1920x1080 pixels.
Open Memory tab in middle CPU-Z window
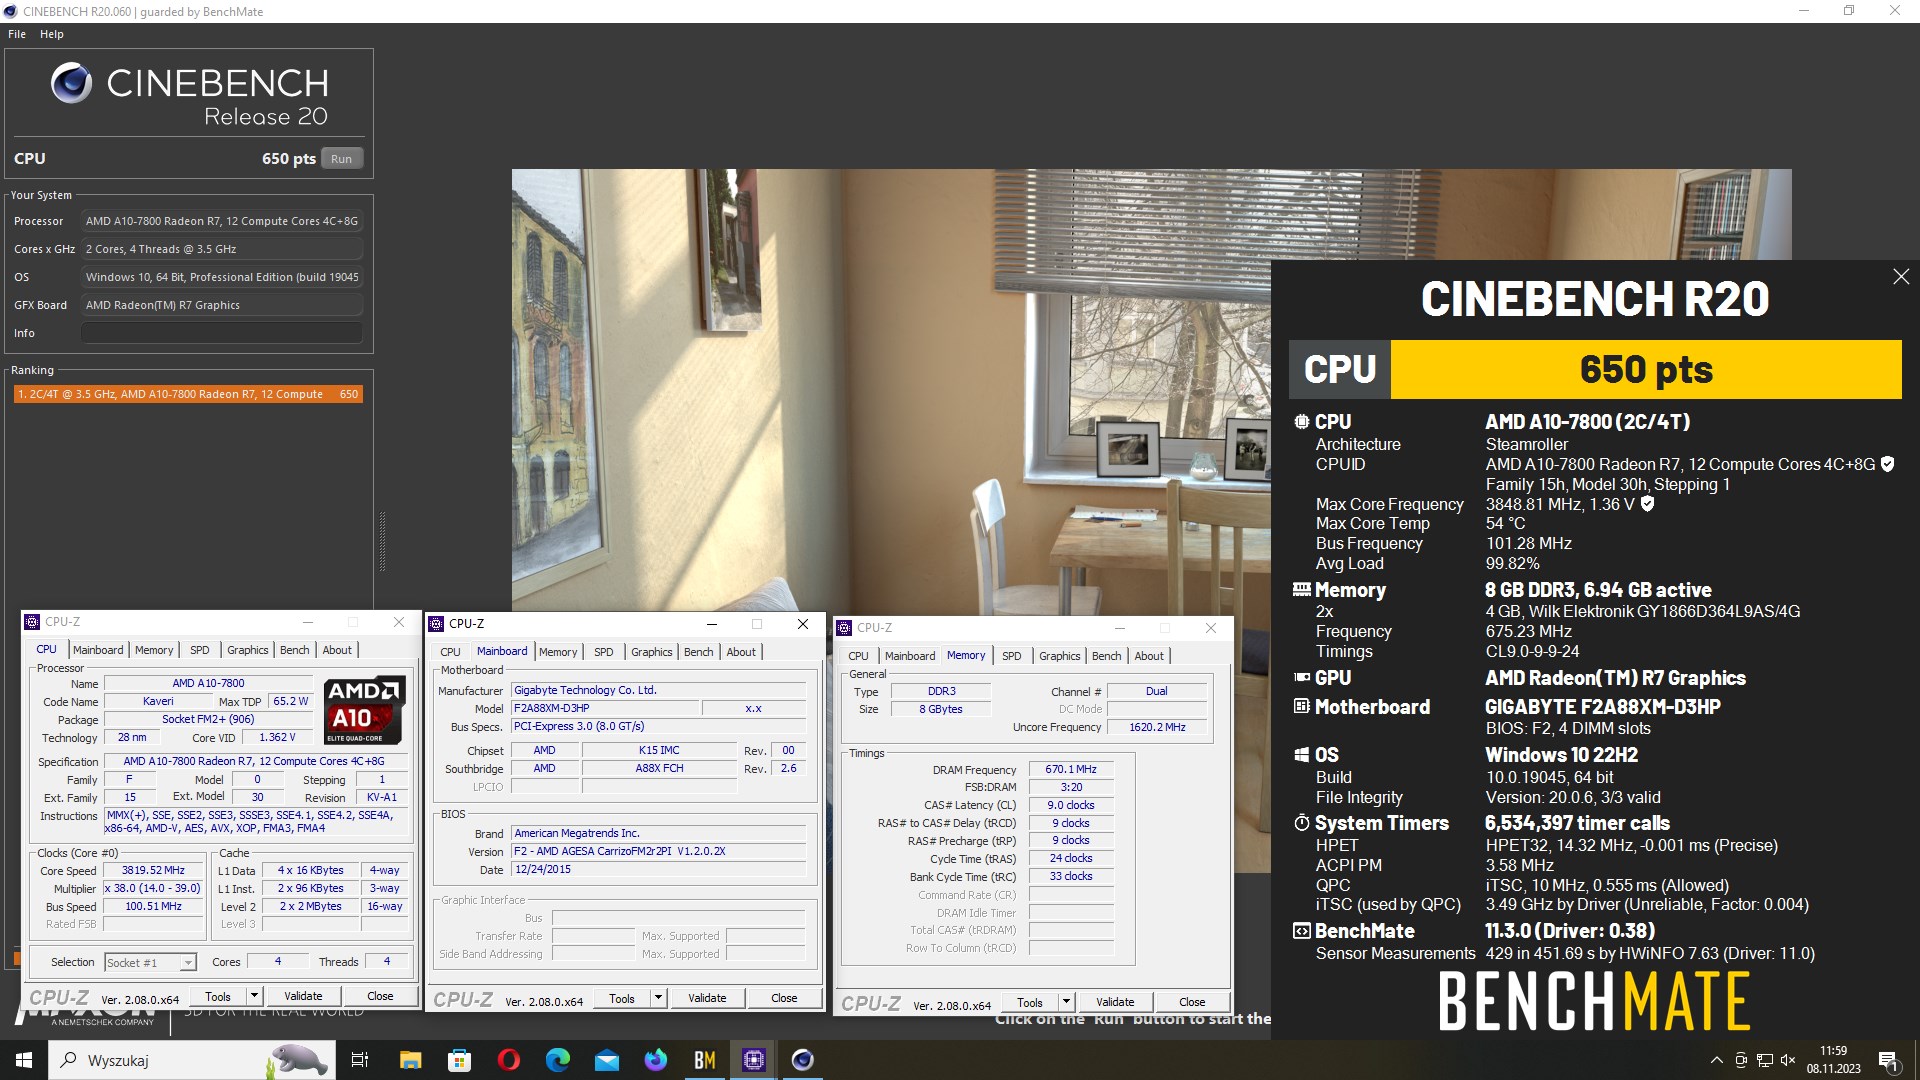(x=558, y=652)
